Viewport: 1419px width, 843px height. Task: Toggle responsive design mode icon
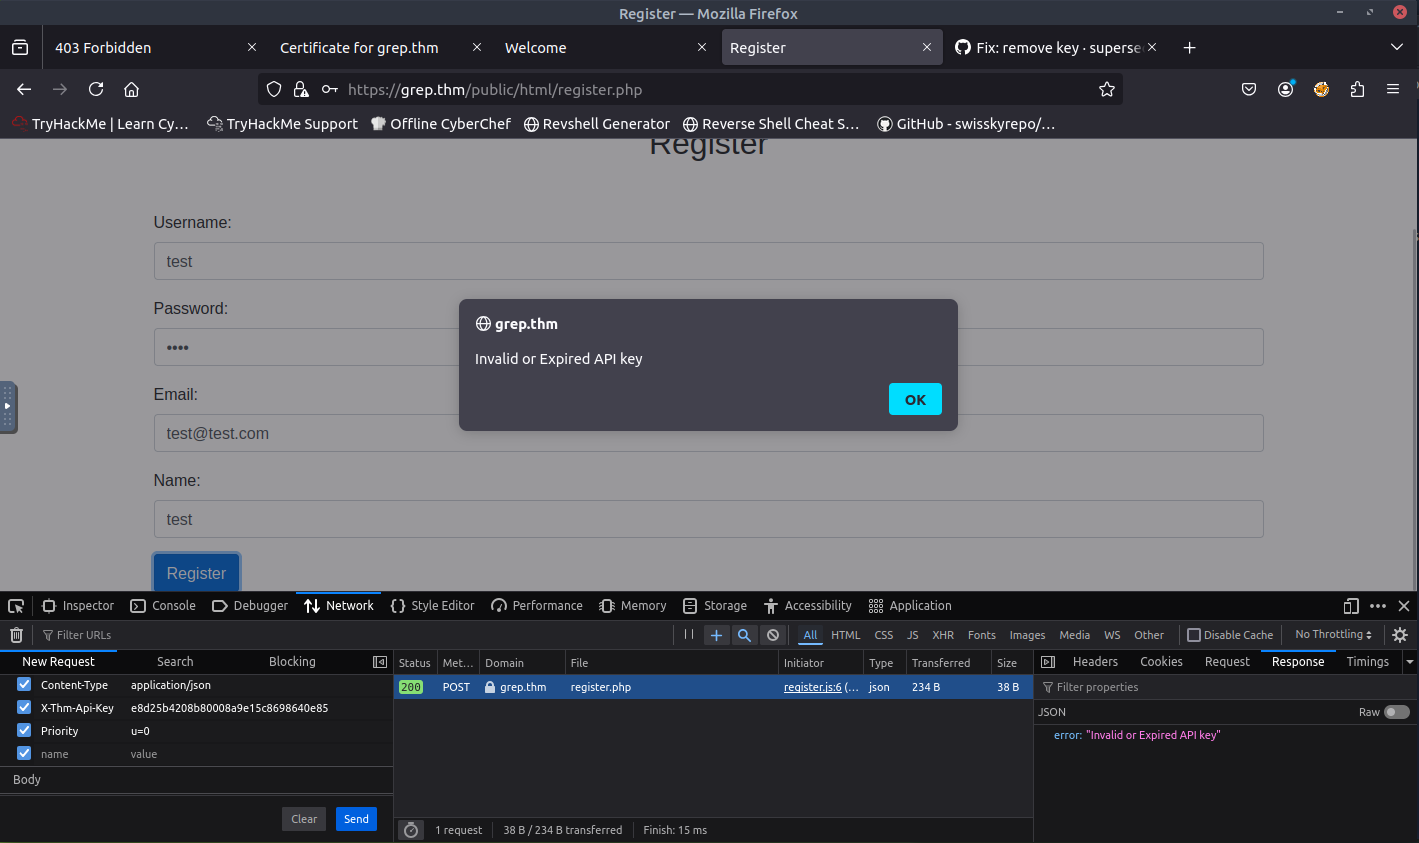coord(1351,606)
